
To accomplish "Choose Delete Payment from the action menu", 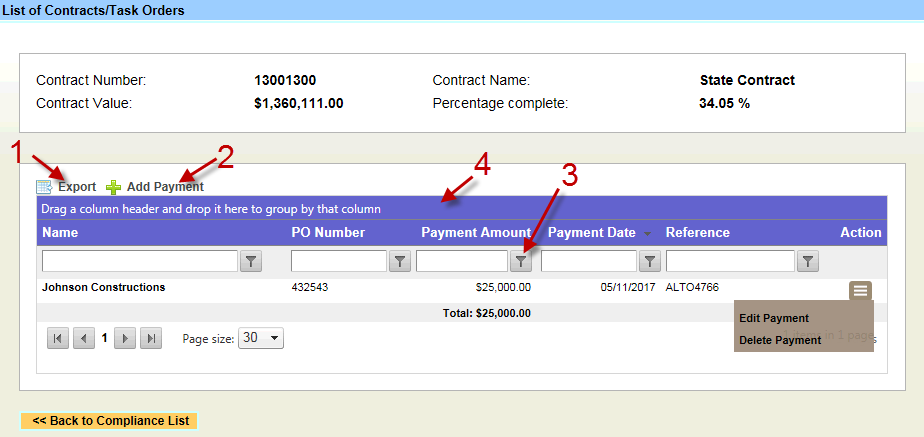I will 780,340.
